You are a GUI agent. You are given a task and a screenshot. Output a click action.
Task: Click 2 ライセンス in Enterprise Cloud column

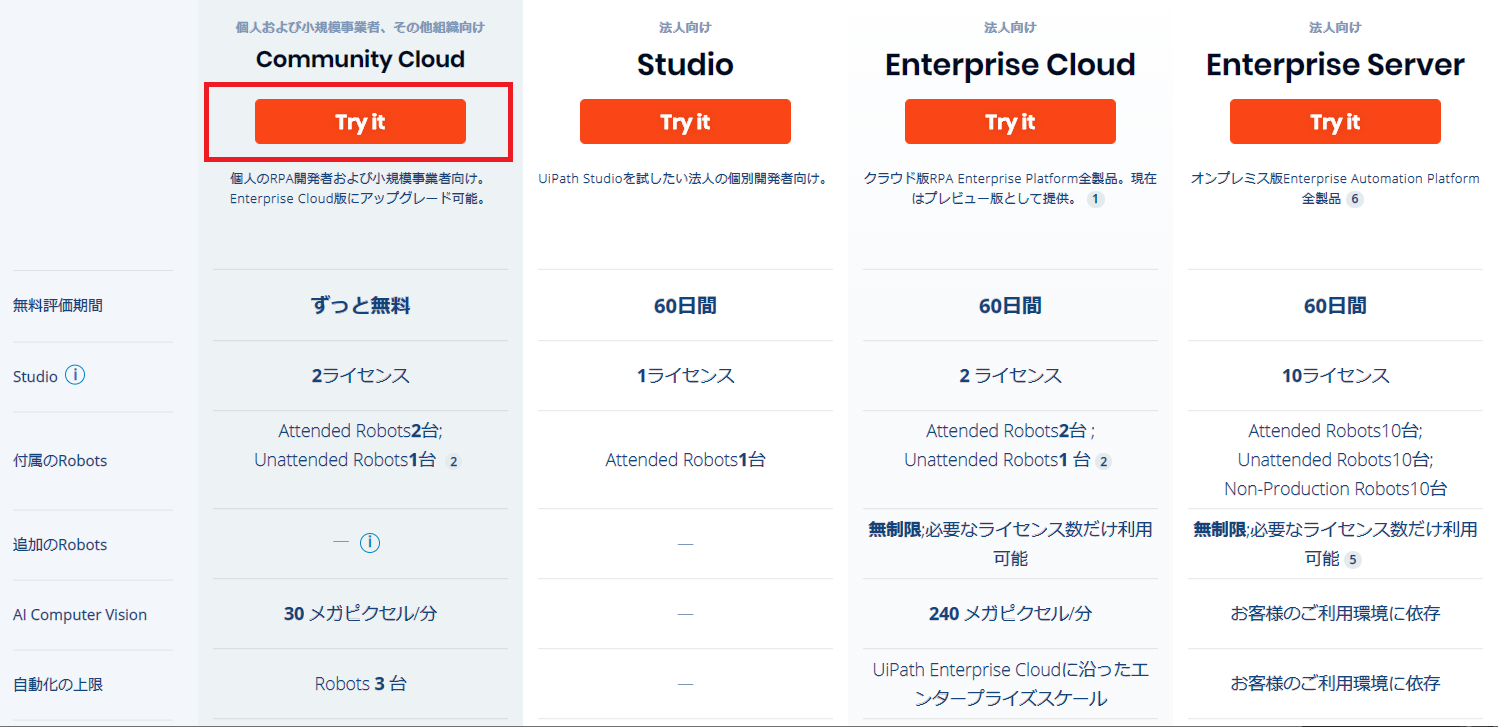(x=1010, y=376)
